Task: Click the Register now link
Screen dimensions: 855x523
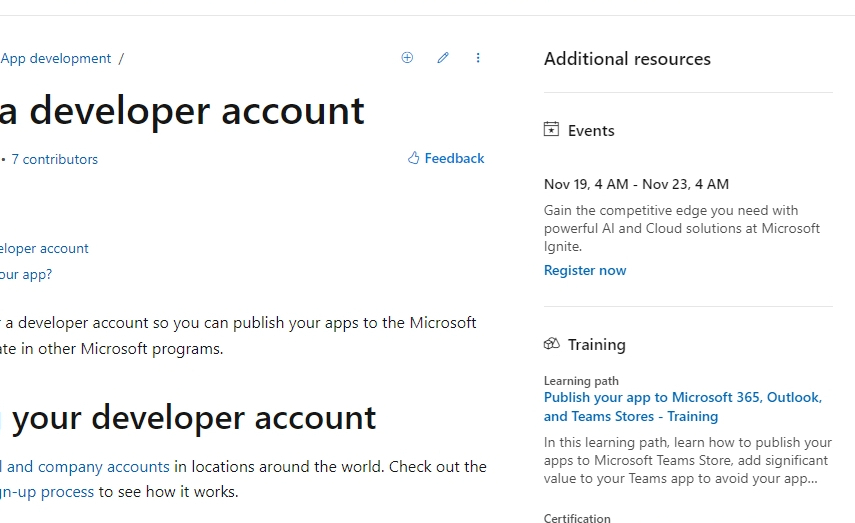Action: [585, 270]
